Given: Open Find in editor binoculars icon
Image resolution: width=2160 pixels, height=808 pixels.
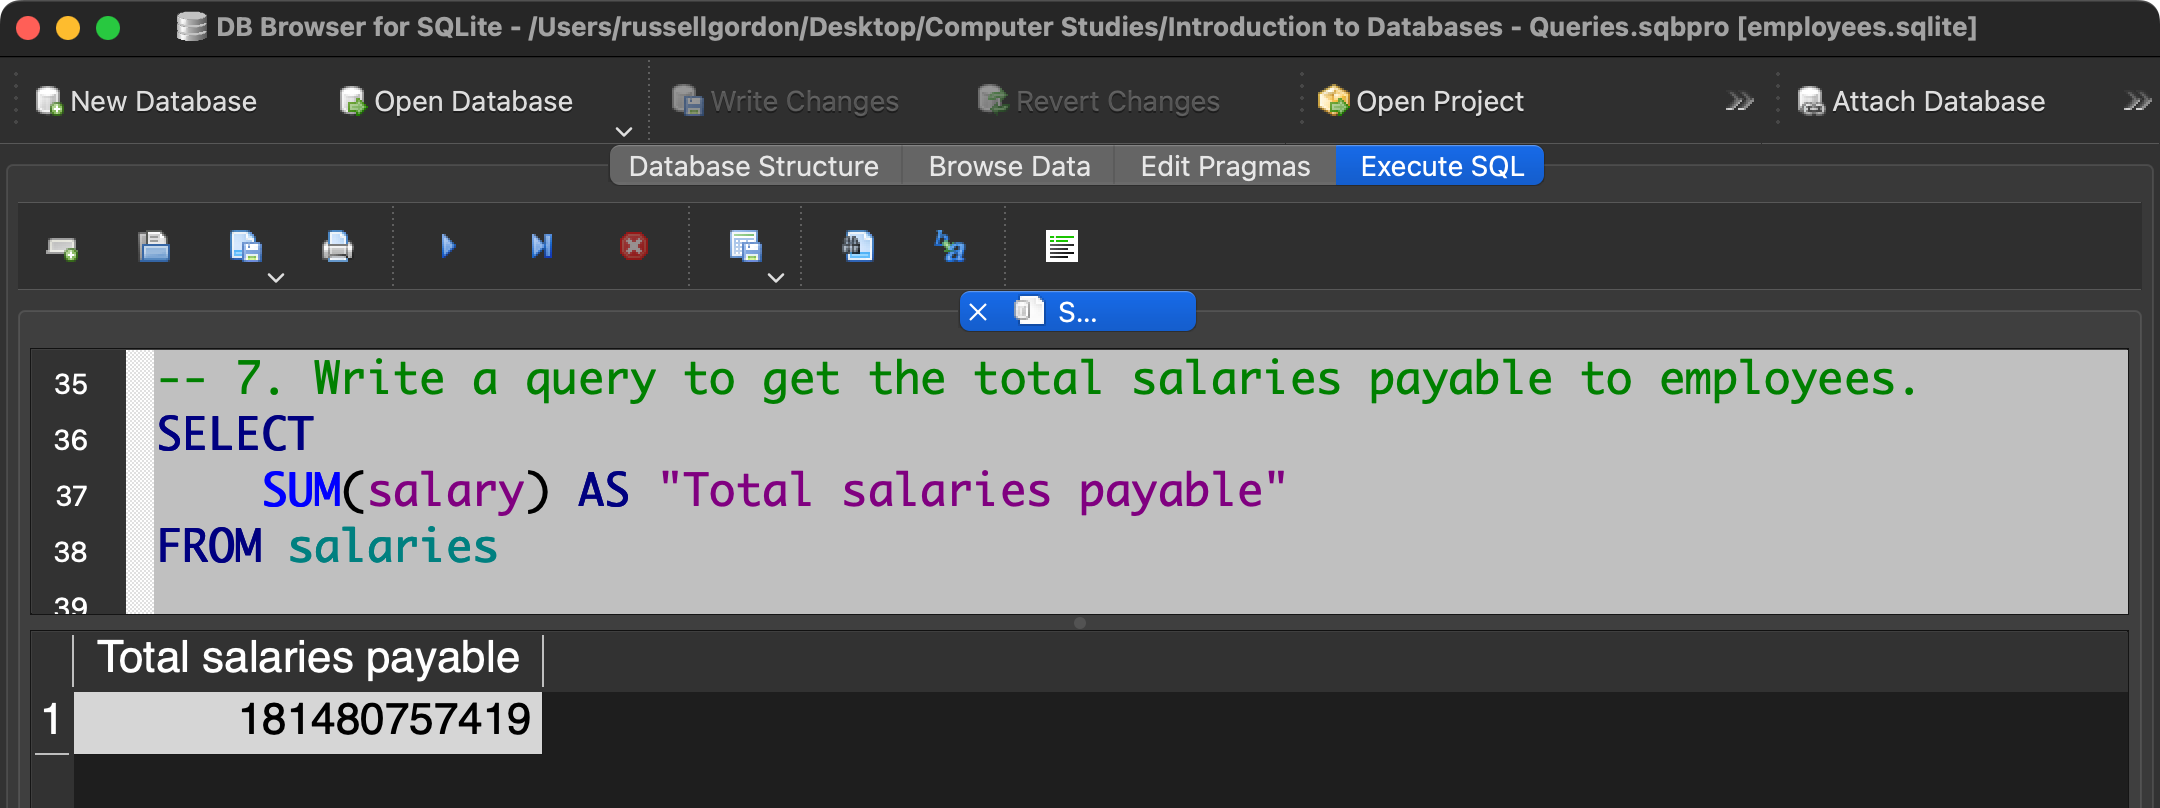Looking at the screenshot, I should coord(858,246).
